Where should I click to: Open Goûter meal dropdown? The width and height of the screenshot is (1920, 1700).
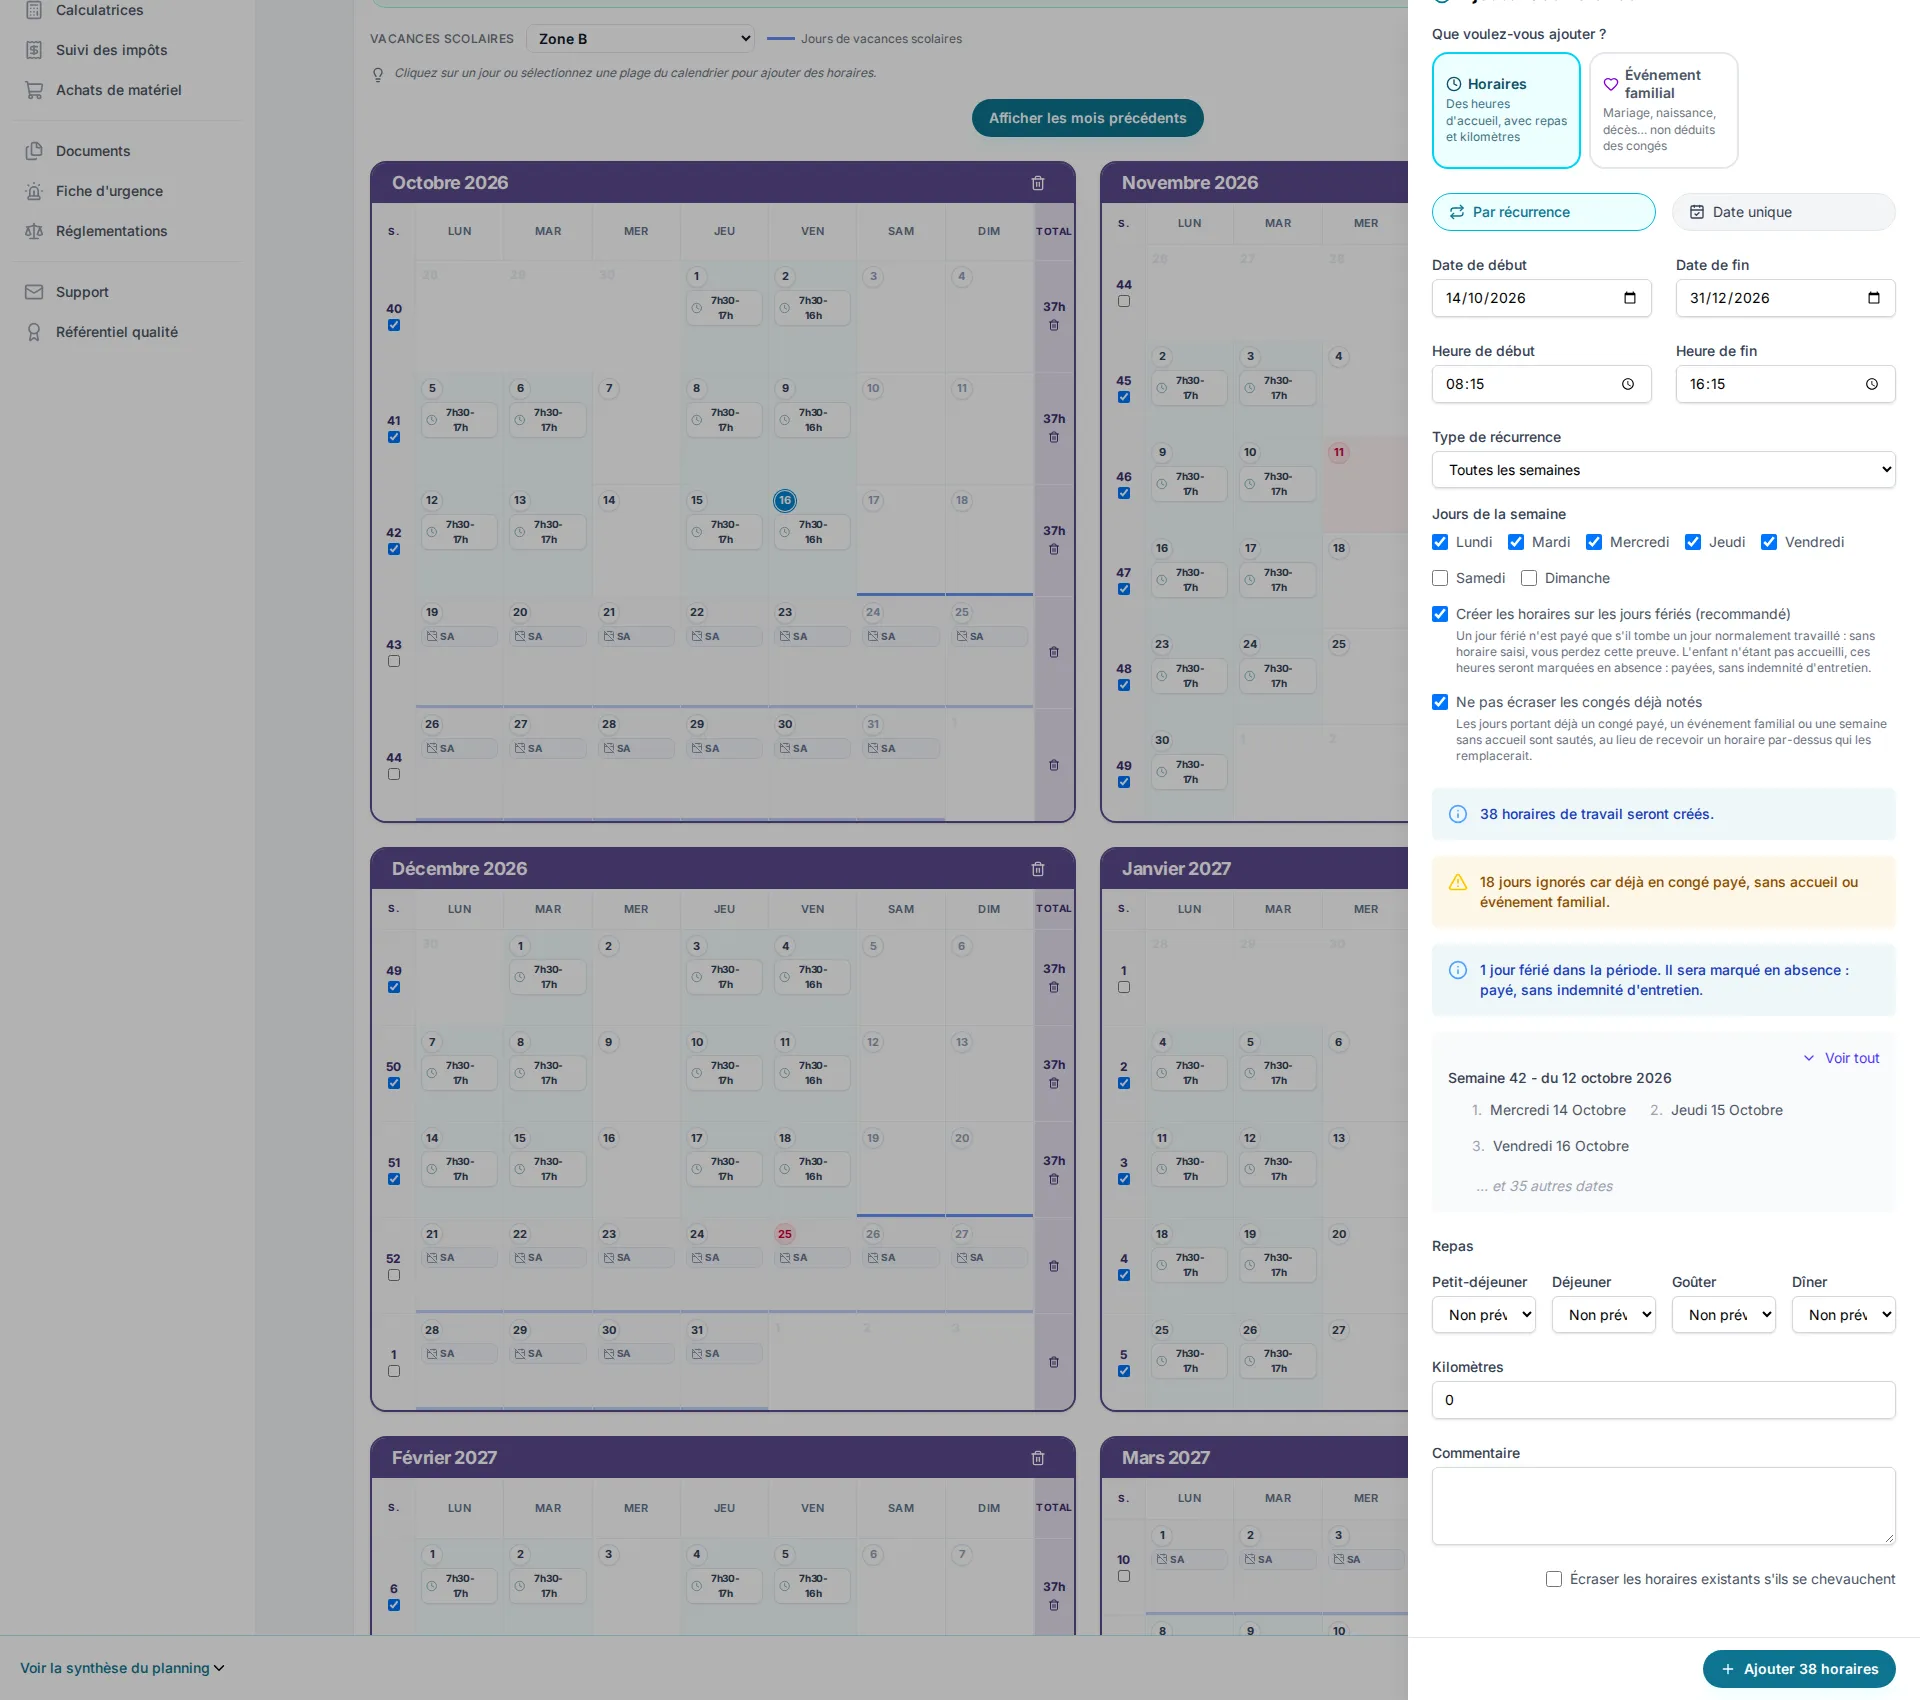point(1724,1315)
